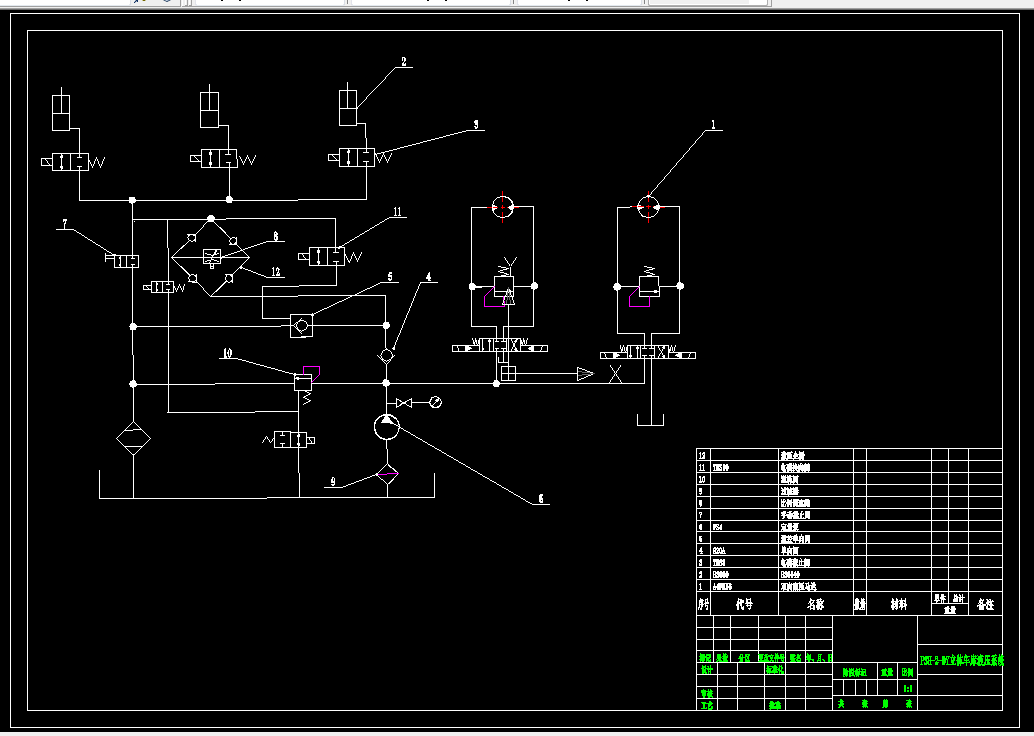Select the pilot-operated check valve labeled 5

(x=301, y=326)
